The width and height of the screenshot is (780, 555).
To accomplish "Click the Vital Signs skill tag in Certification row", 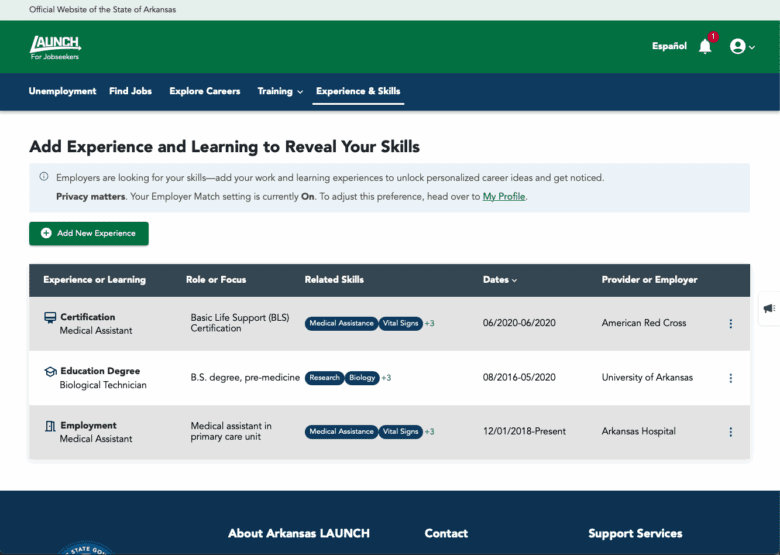I will pos(400,324).
